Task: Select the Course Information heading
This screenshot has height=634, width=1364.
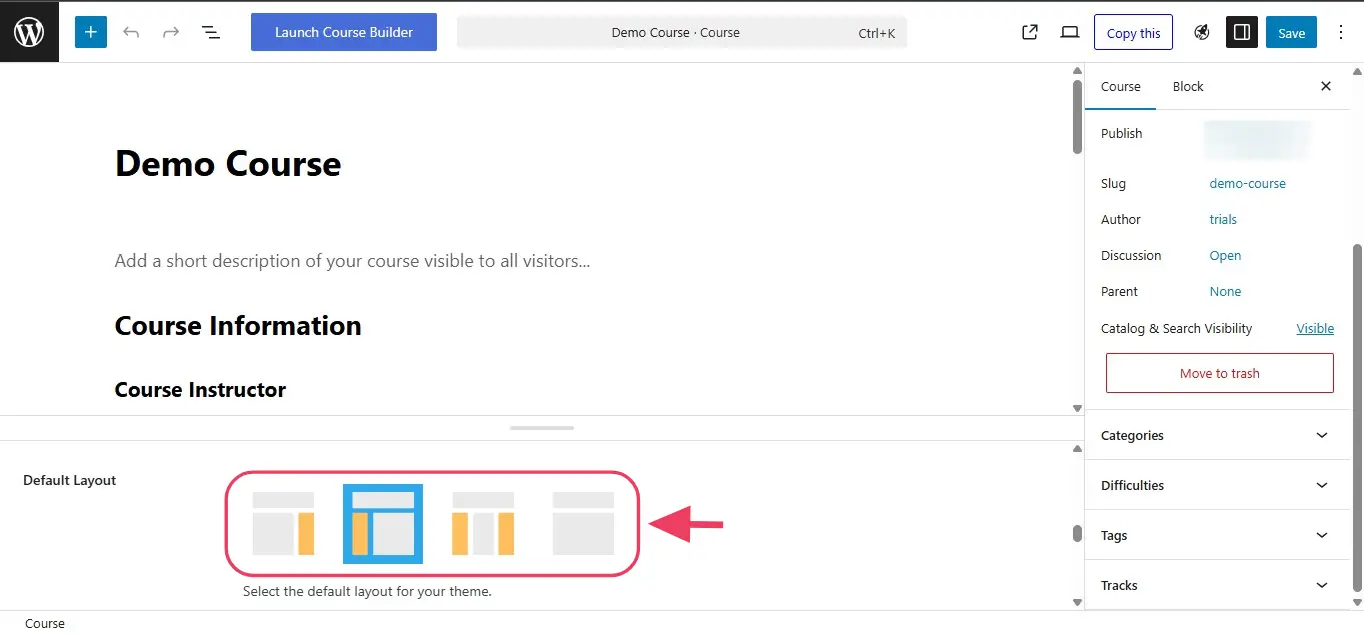Action: pos(238,326)
